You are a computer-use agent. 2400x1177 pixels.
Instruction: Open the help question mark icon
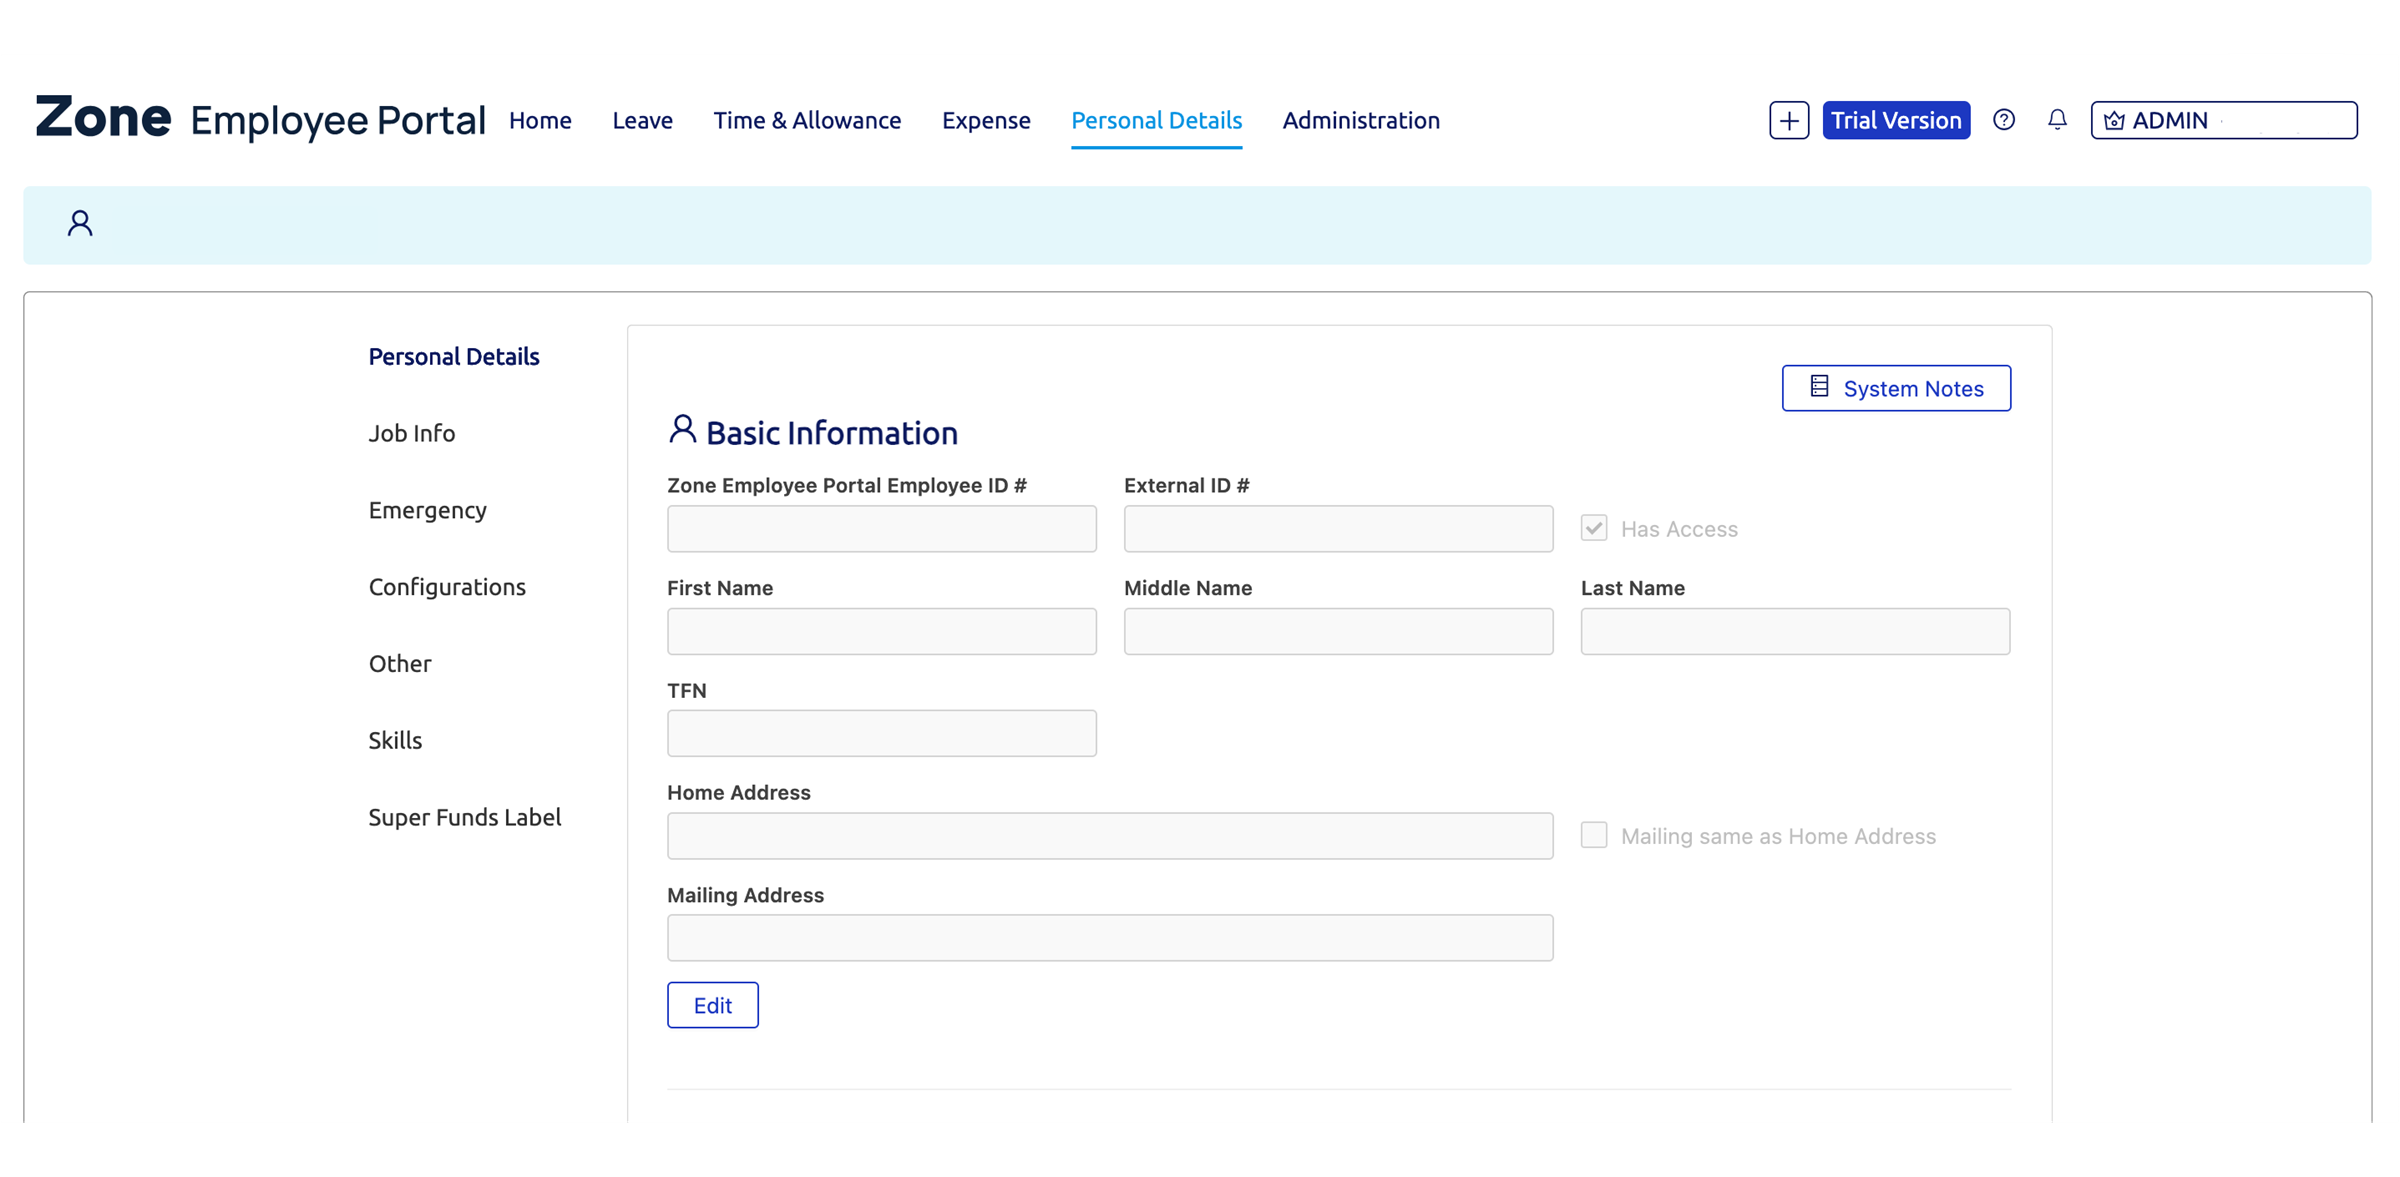(2003, 120)
